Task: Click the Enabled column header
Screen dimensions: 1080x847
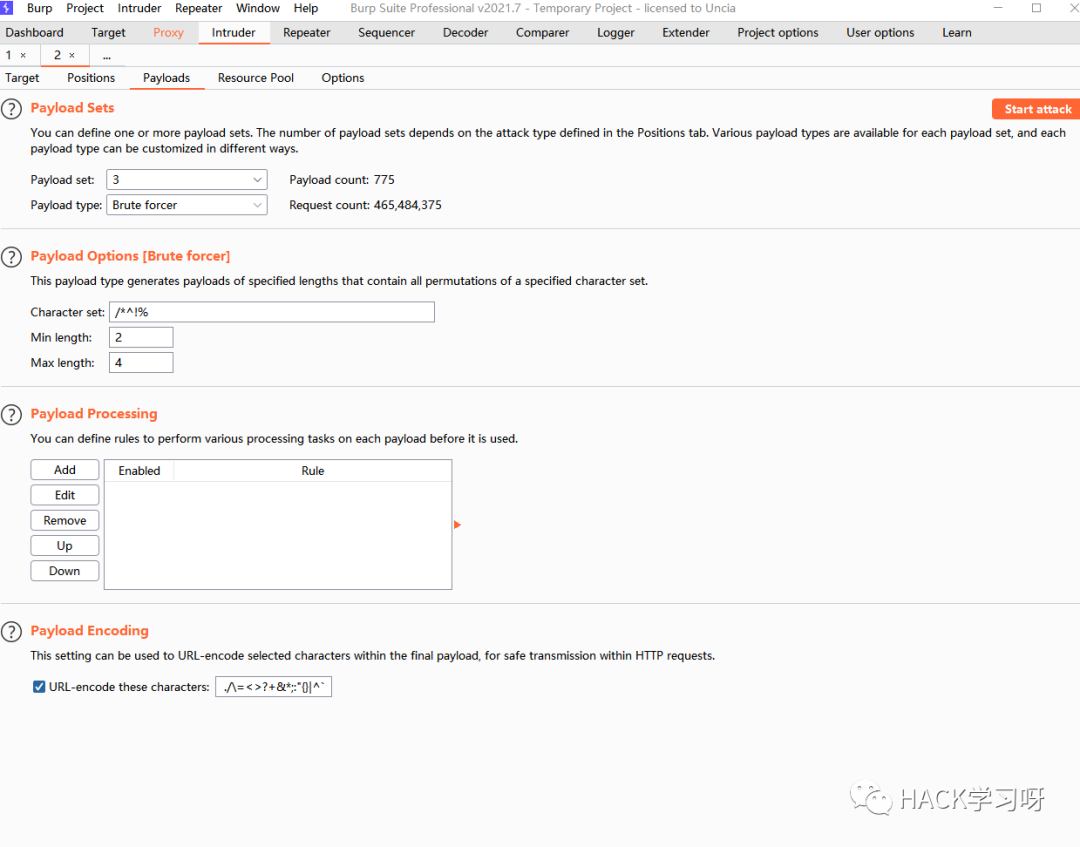Action: (x=139, y=471)
